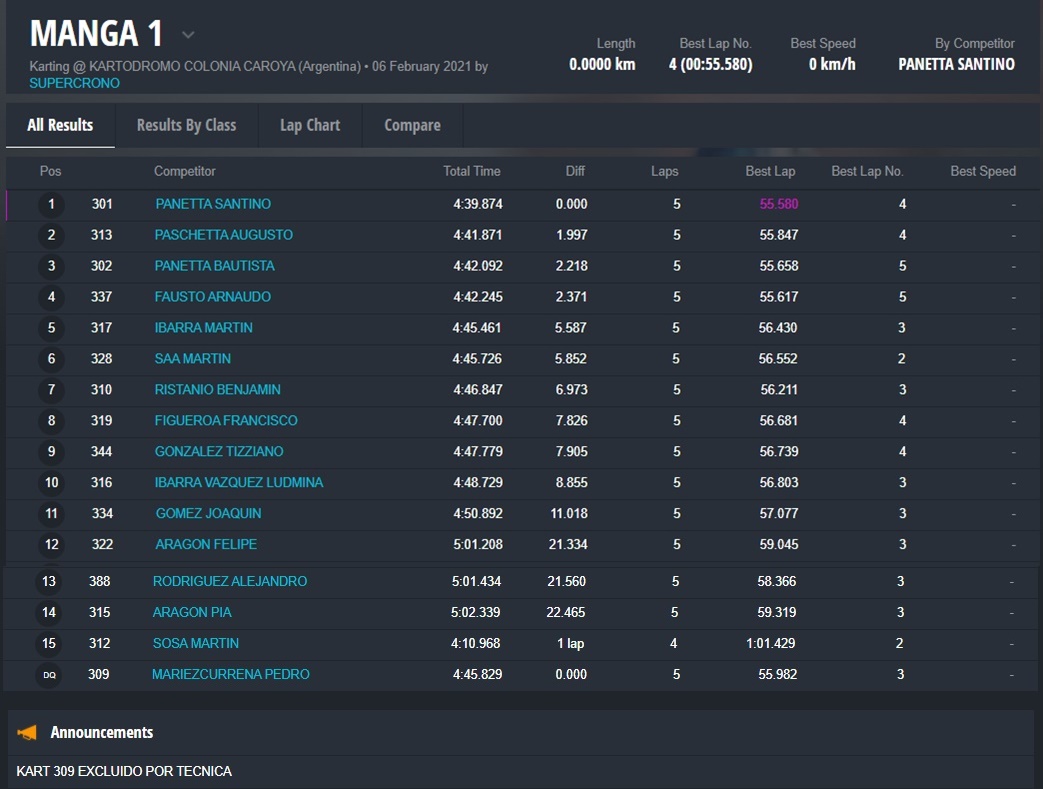Viewport: 1043px width, 789px height.
Task: Open the Lap Chart tab
Action: click(x=310, y=125)
